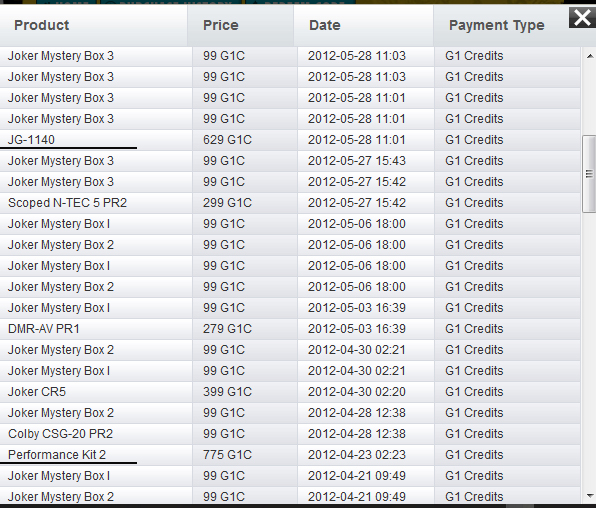Click the 2012-04-30 02:20 date cell
596x508 pixels.
pos(357,392)
